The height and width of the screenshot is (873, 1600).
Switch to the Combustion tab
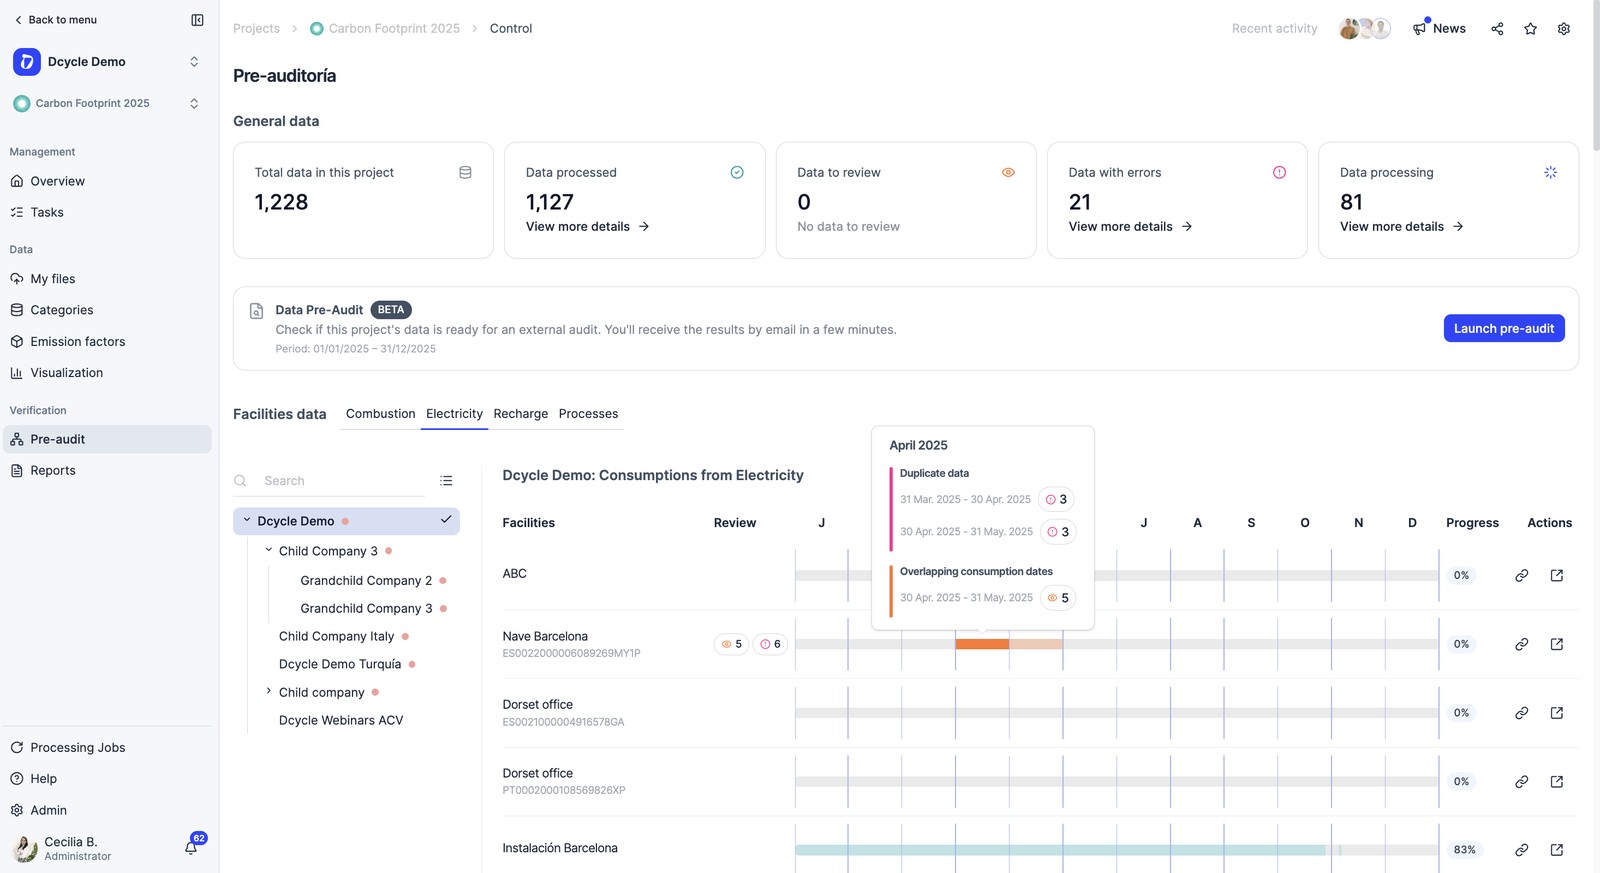[x=380, y=414]
